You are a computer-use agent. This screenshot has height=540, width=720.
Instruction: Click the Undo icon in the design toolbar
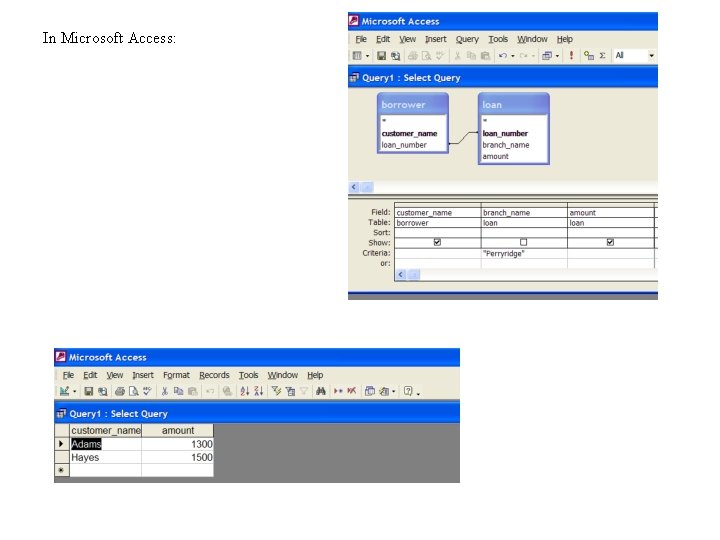point(503,56)
